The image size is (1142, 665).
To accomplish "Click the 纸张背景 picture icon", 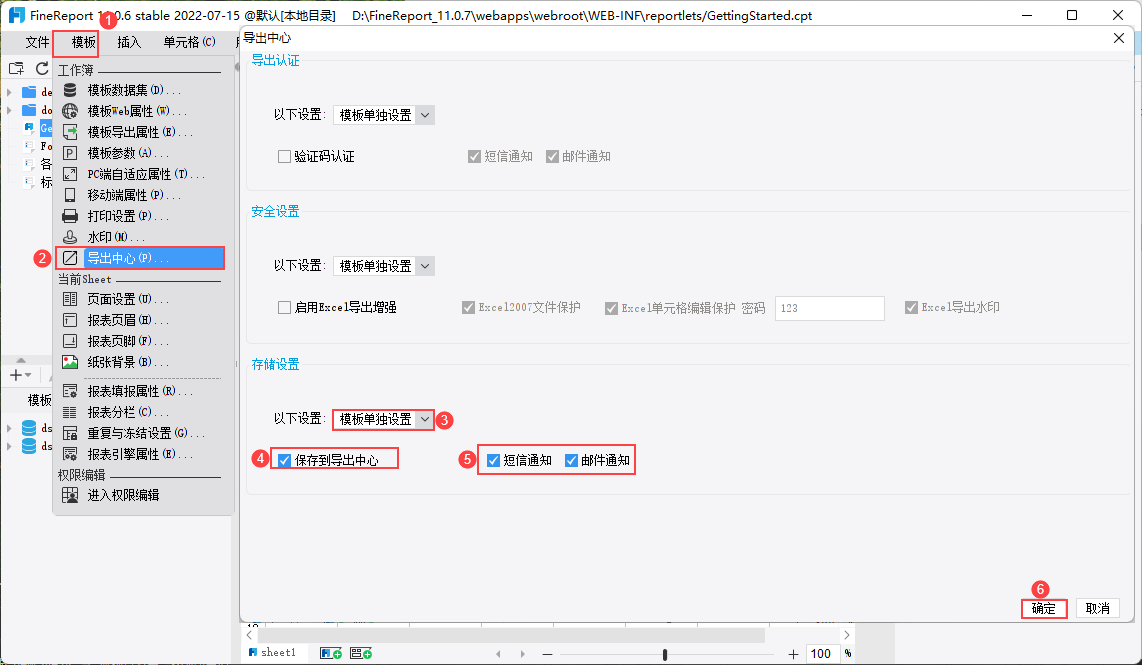I will pyautogui.click(x=70, y=363).
